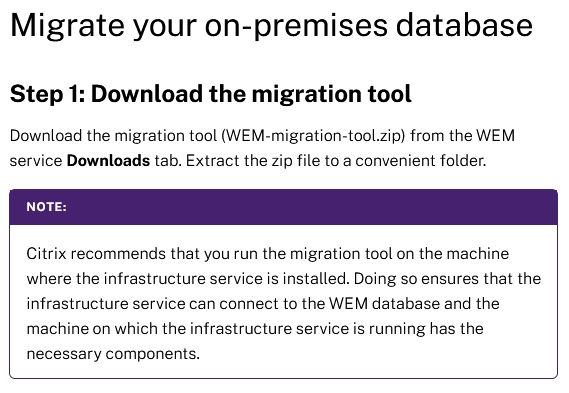The height and width of the screenshot is (393, 569).
Task: Click 'migration tool' in the bold heading
Action: [332, 94]
